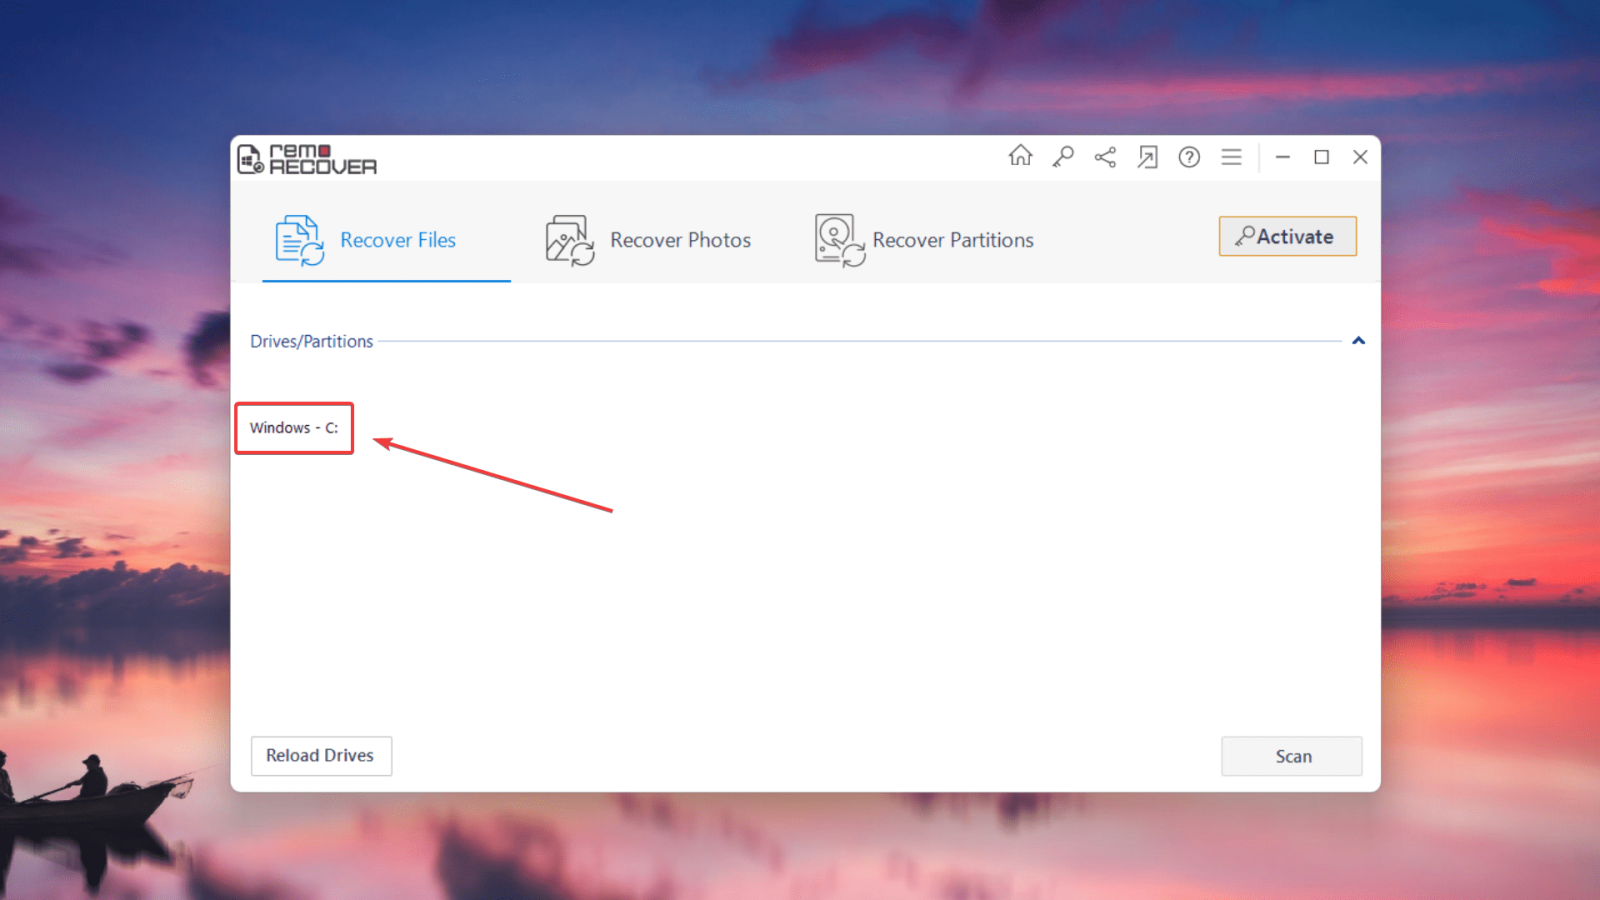The width and height of the screenshot is (1600, 900).
Task: Click the Reload Drives button
Action: pyautogui.click(x=321, y=756)
